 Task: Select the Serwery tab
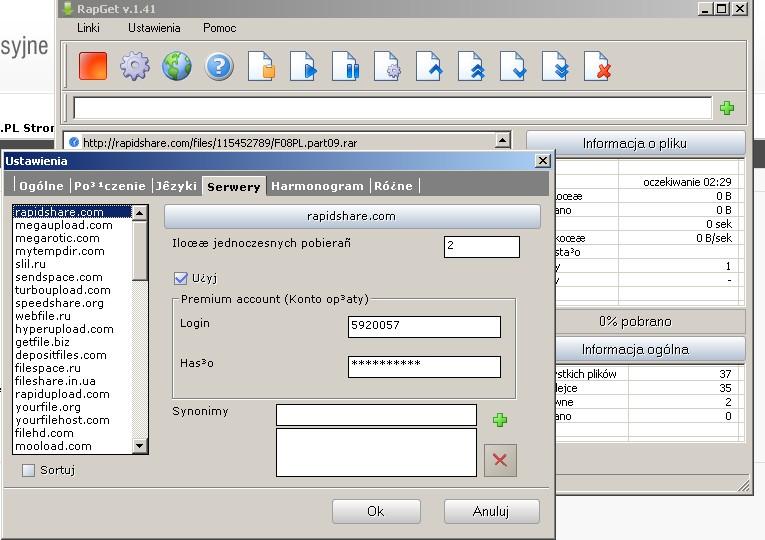(x=234, y=186)
